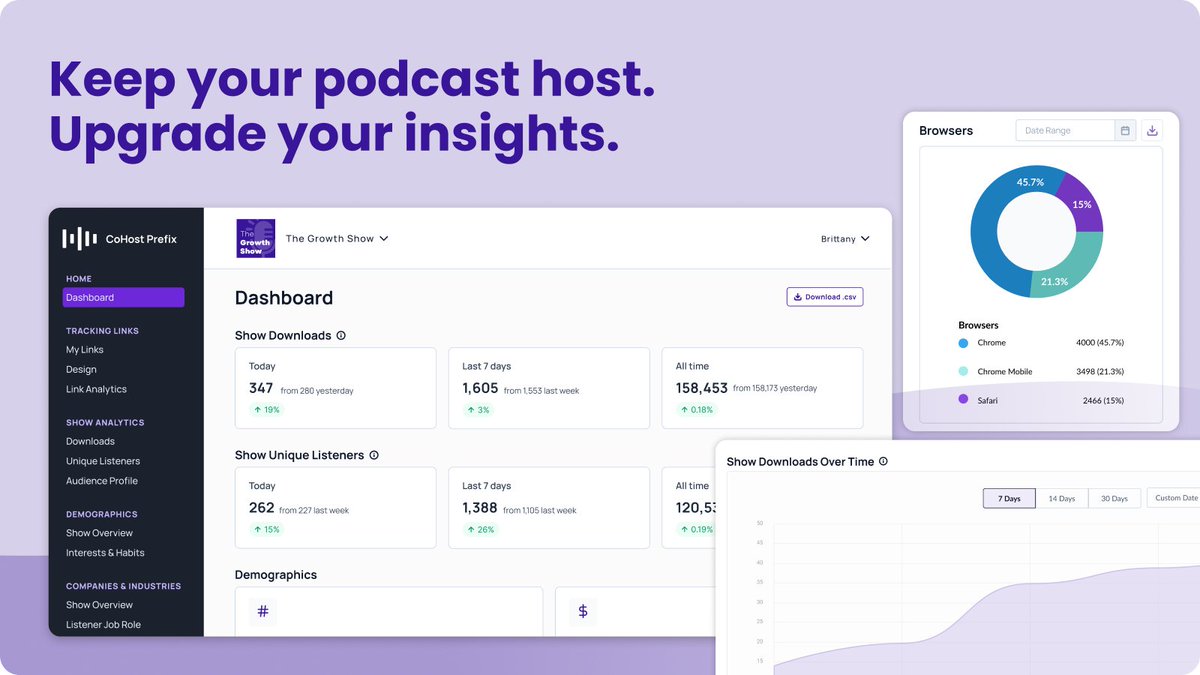Click the 19% increase badge

[266, 410]
